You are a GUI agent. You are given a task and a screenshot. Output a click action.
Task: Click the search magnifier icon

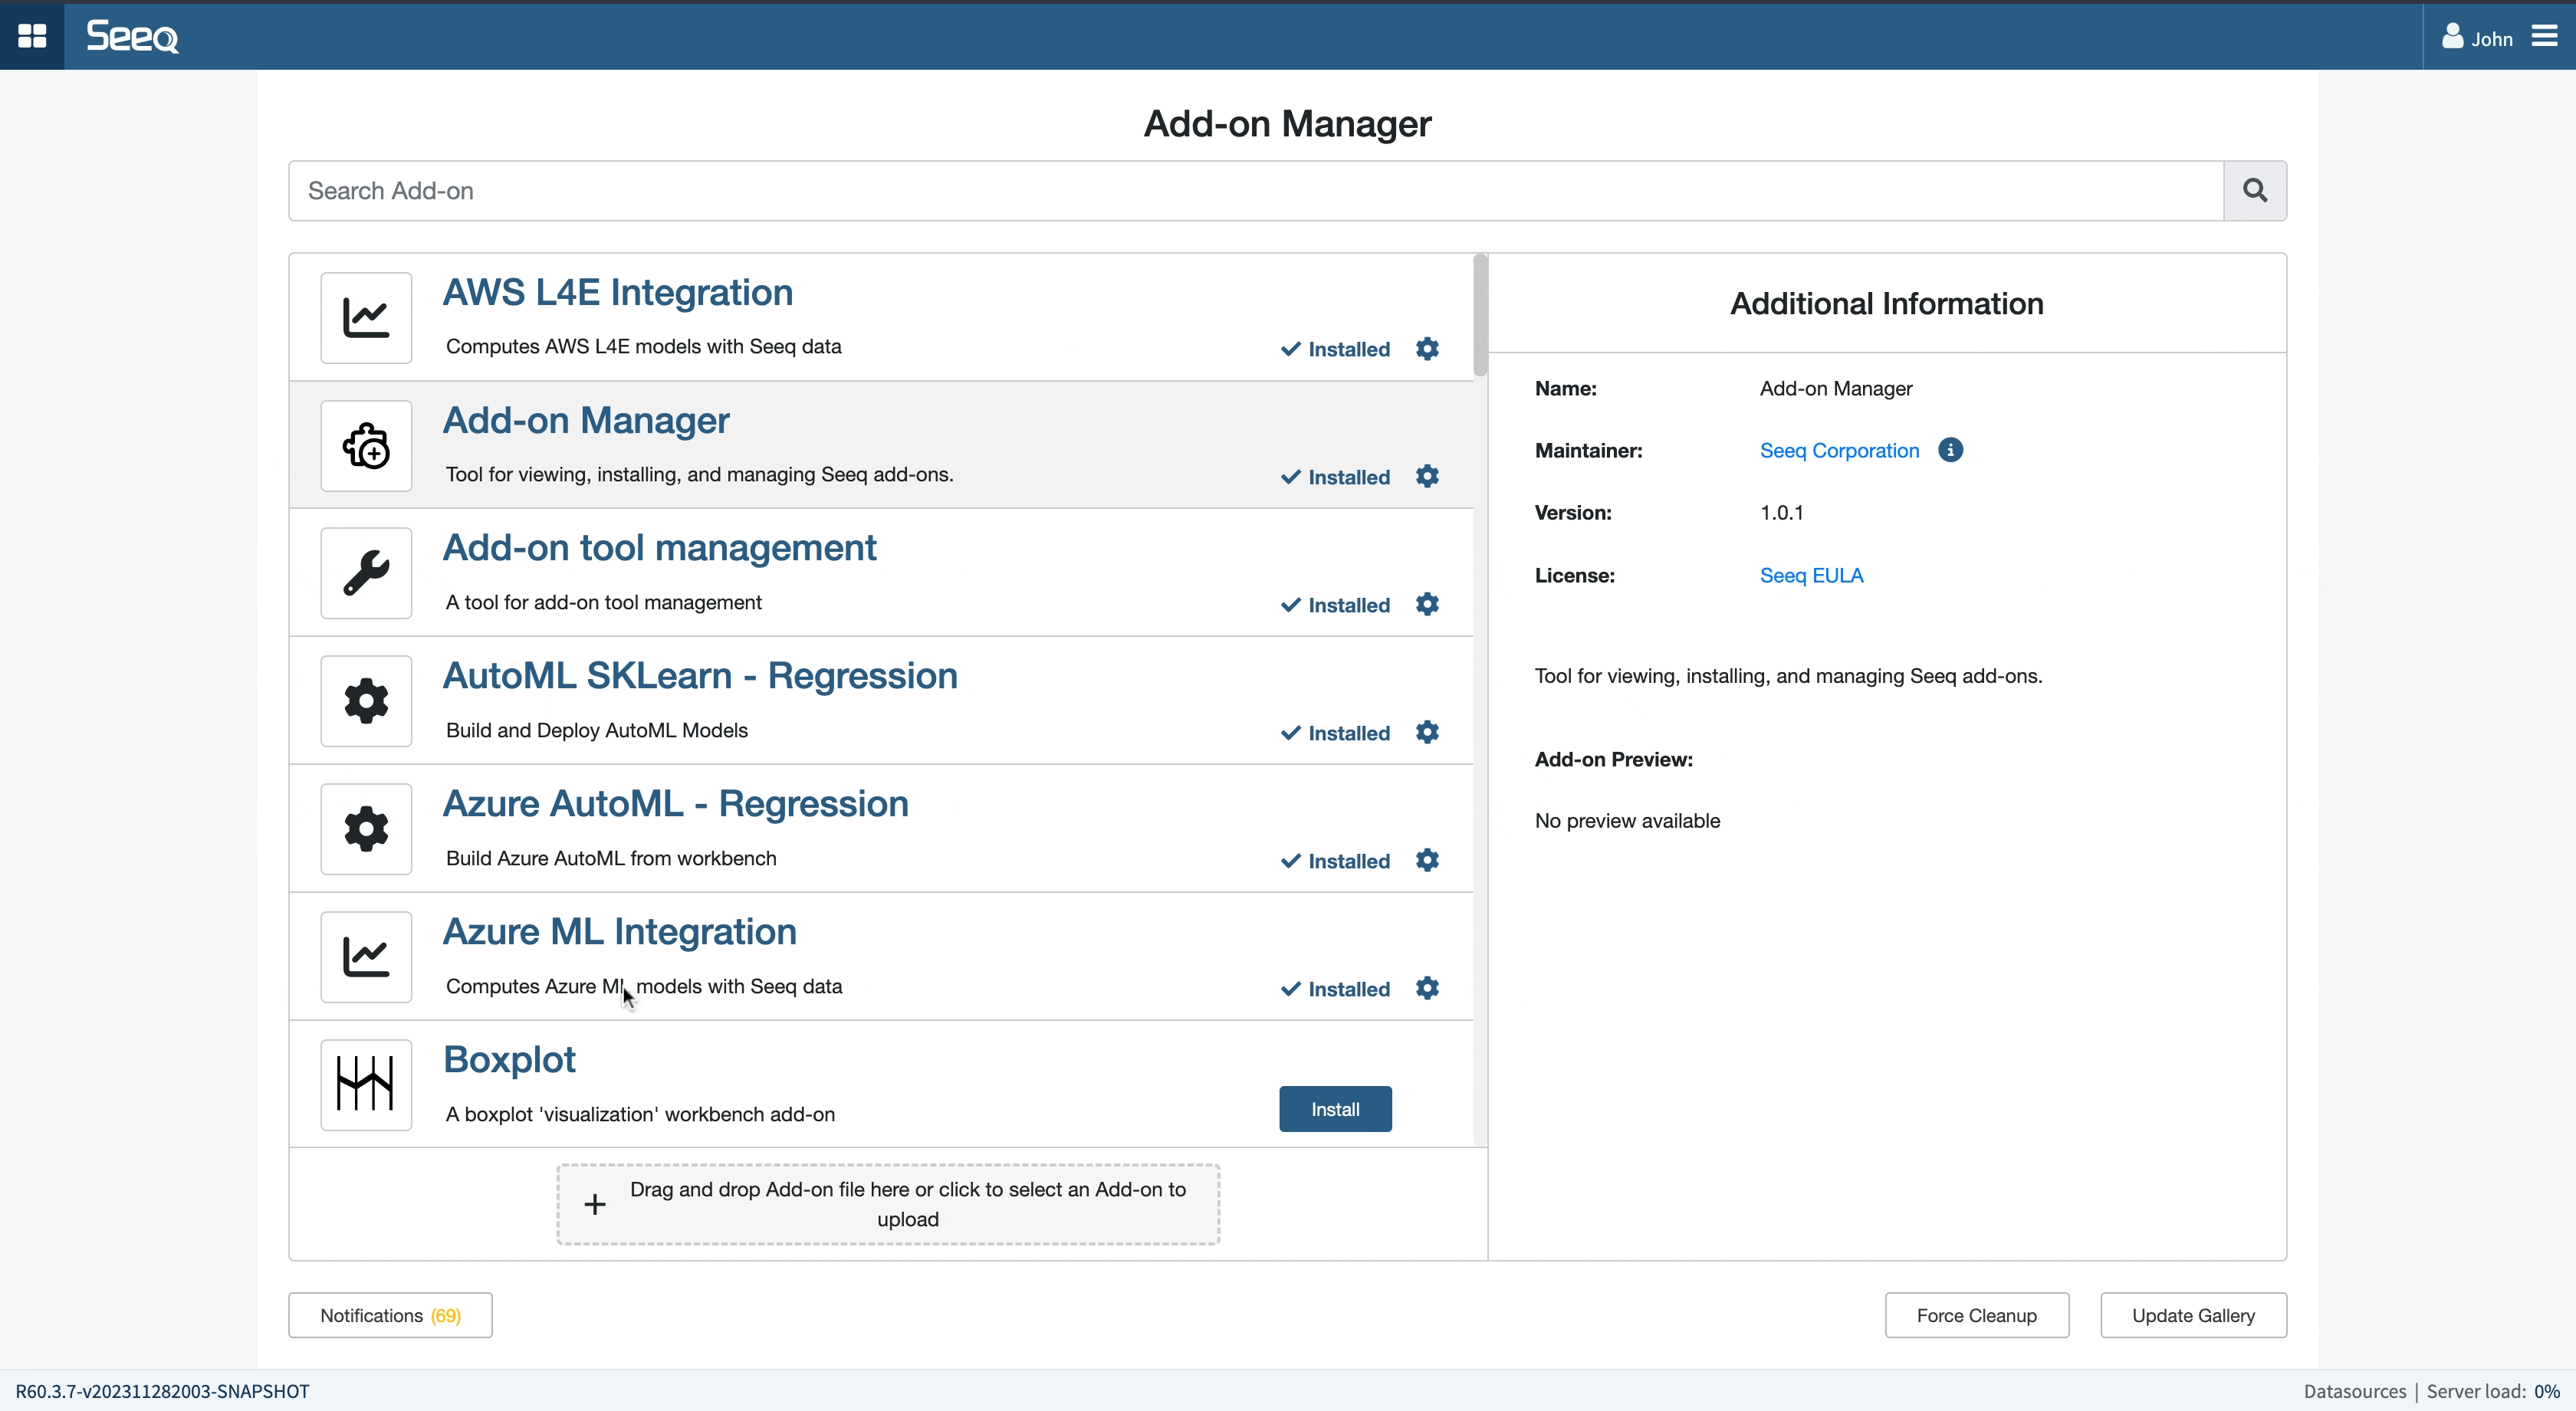(2254, 190)
